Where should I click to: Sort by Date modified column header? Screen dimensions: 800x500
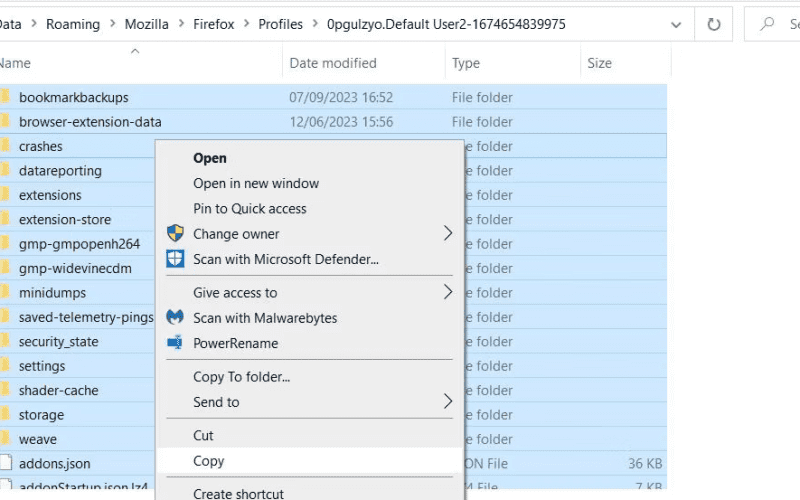(333, 63)
